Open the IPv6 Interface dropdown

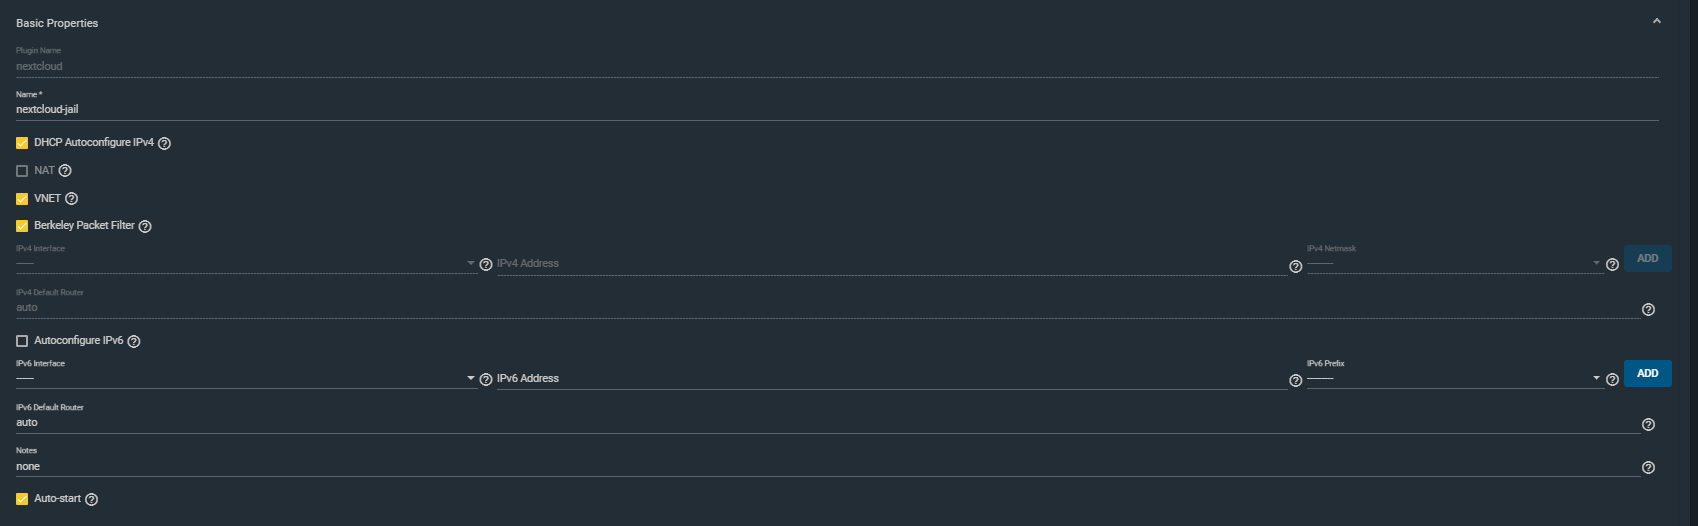pyautogui.click(x=246, y=378)
